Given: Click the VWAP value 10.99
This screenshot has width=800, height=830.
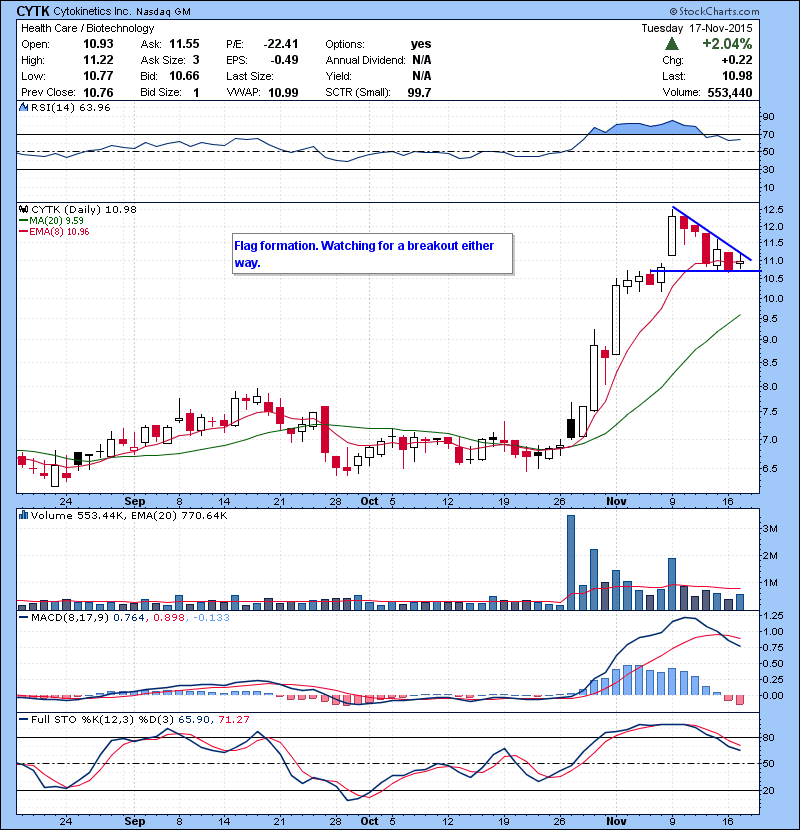Looking at the screenshot, I should pos(283,93).
